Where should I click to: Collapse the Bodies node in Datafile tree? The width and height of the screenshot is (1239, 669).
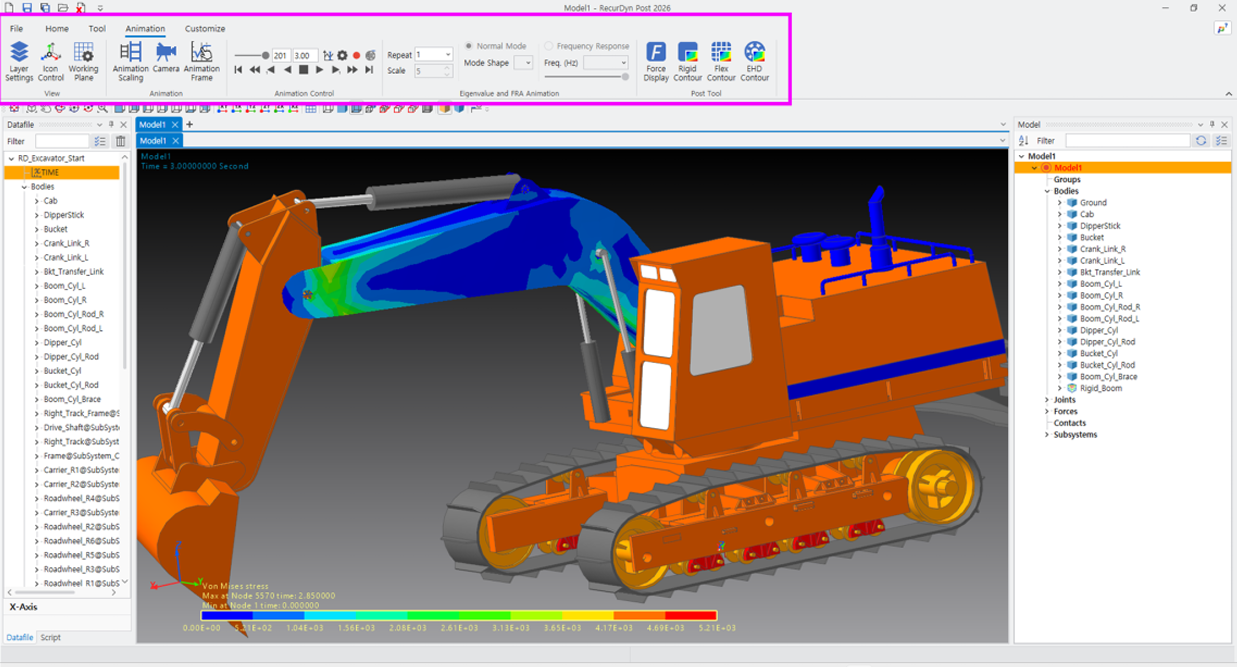[x=24, y=187]
